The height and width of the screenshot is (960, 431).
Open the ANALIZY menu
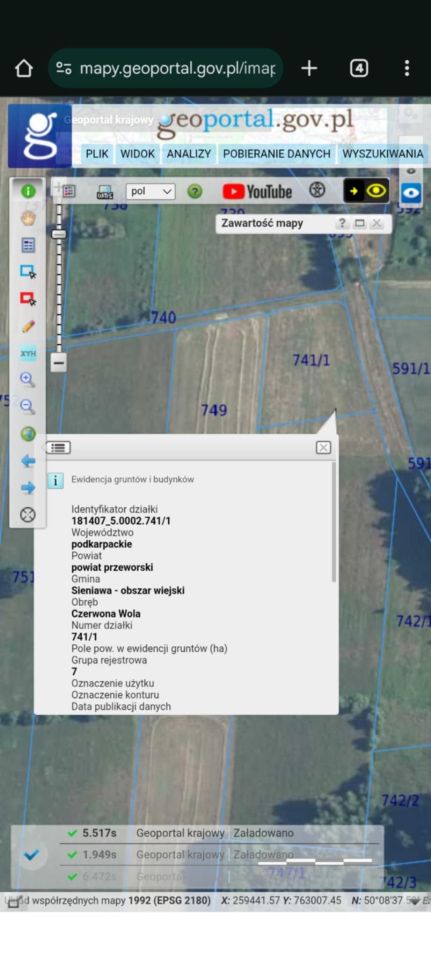(189, 154)
